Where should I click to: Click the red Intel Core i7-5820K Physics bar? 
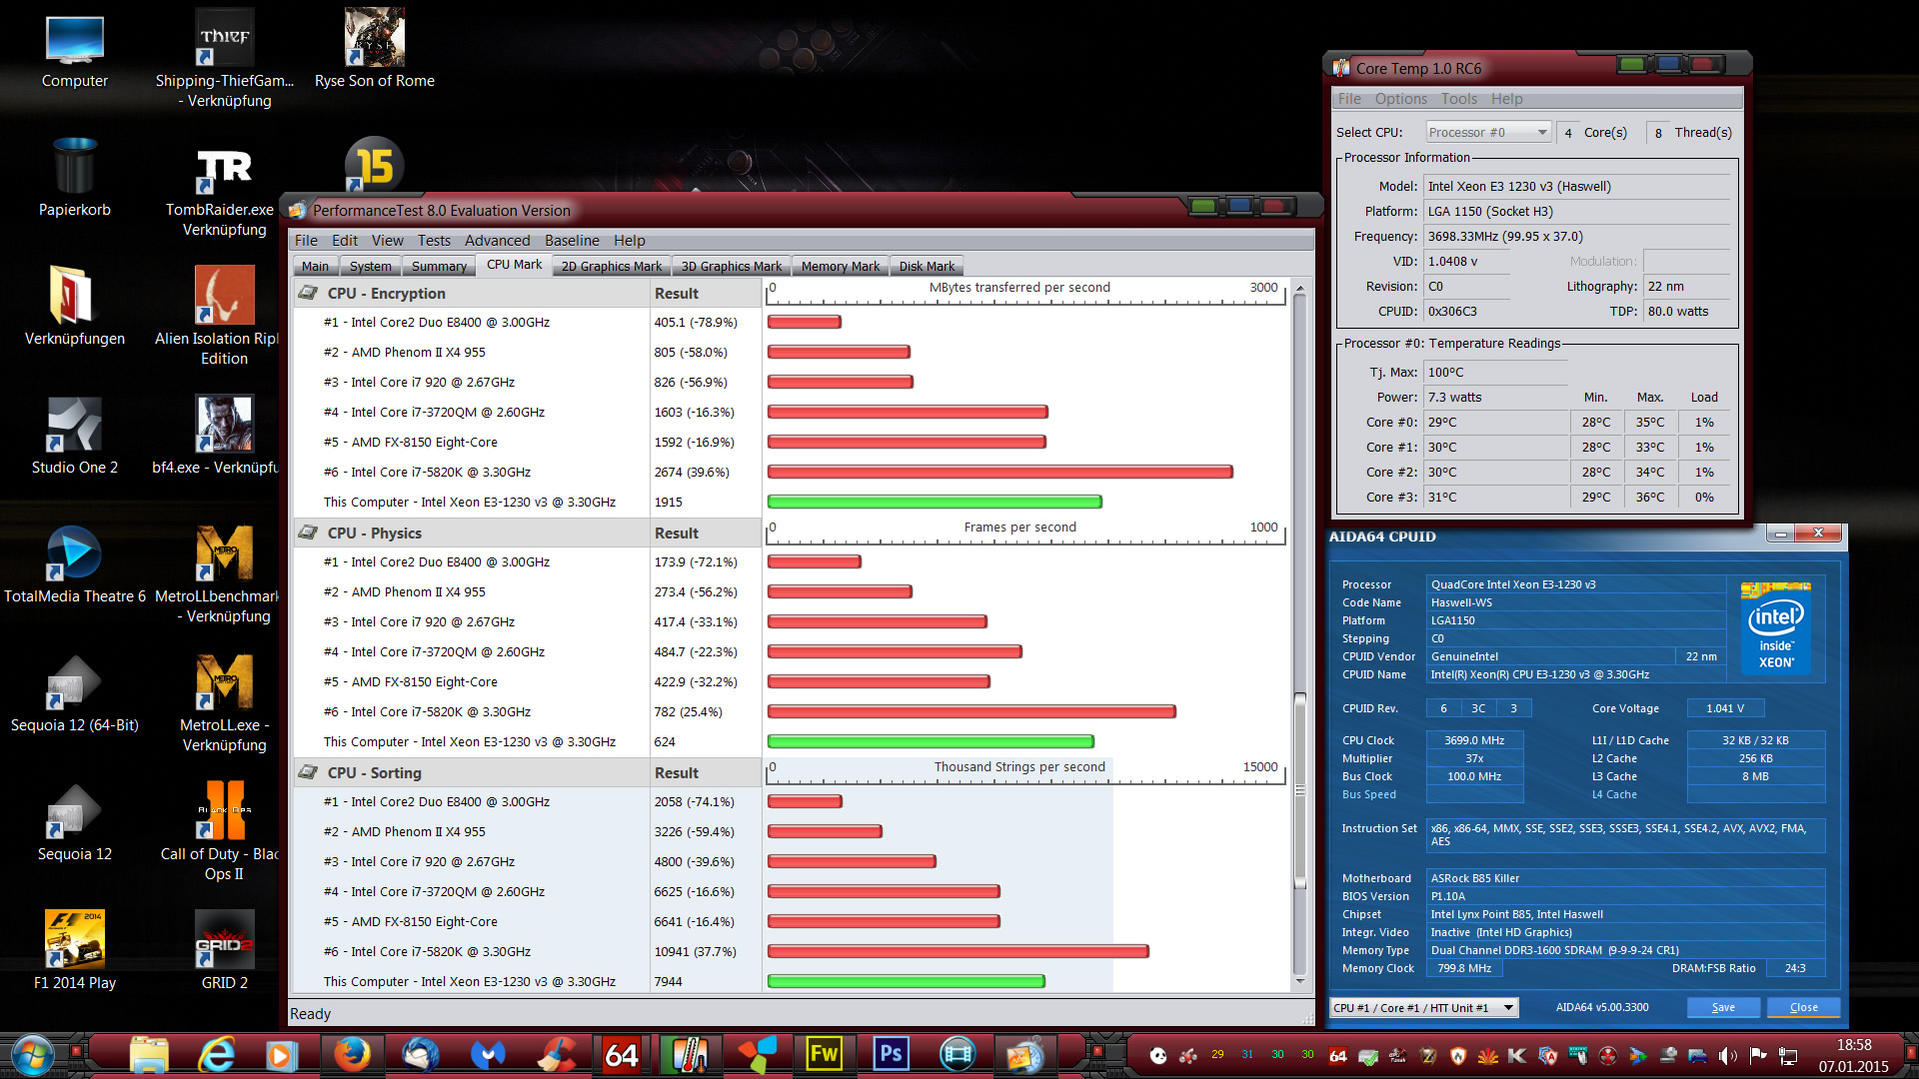(971, 712)
